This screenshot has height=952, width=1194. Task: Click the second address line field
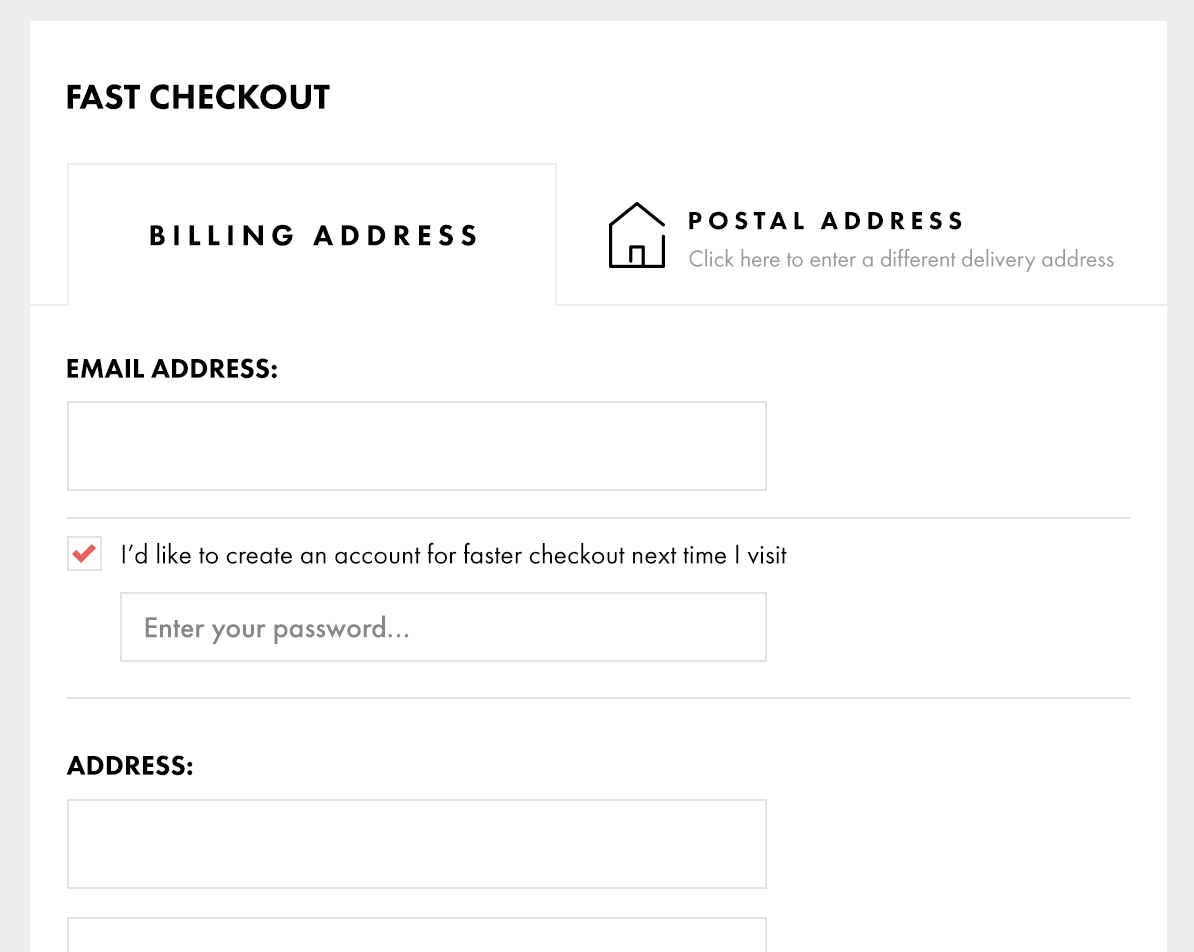417,934
